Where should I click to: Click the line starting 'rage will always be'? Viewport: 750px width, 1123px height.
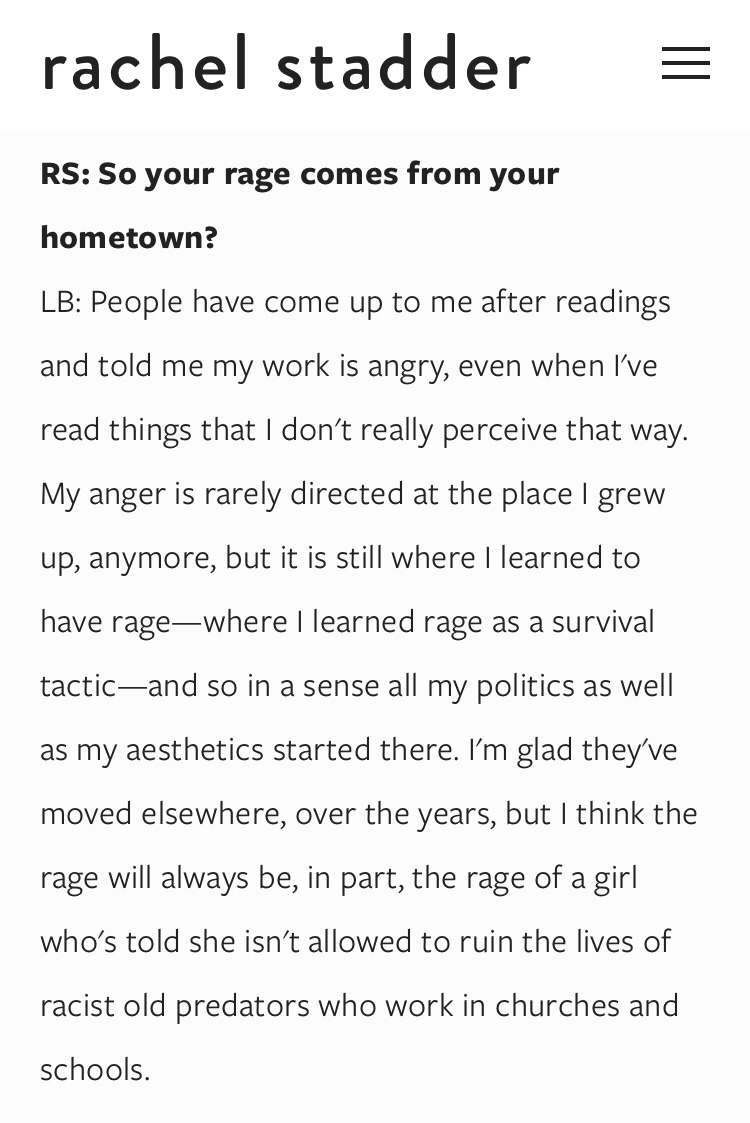click(x=338, y=878)
